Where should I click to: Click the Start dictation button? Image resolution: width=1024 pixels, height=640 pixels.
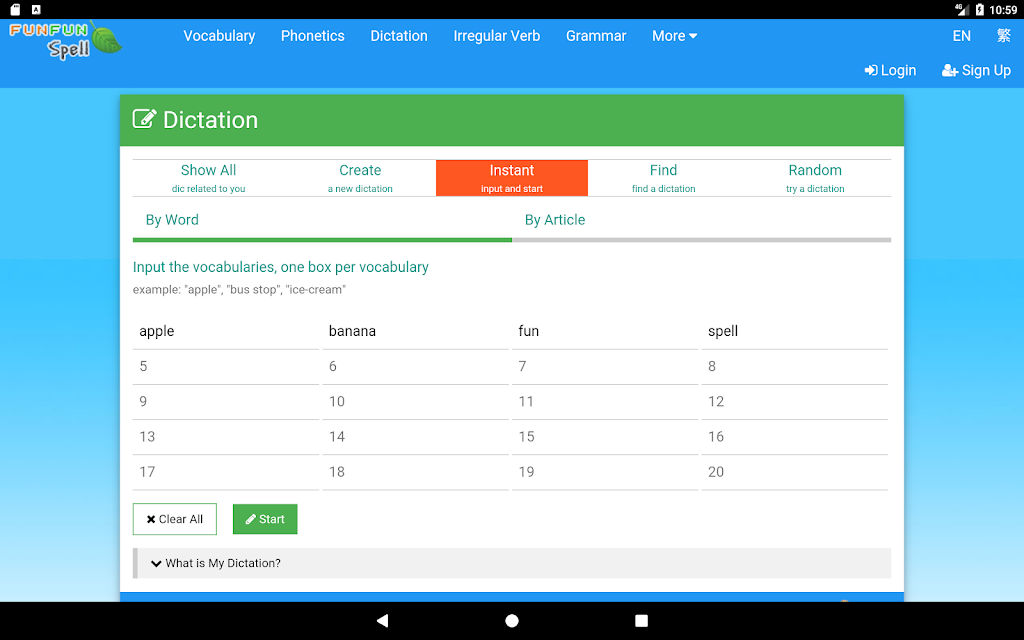point(265,519)
